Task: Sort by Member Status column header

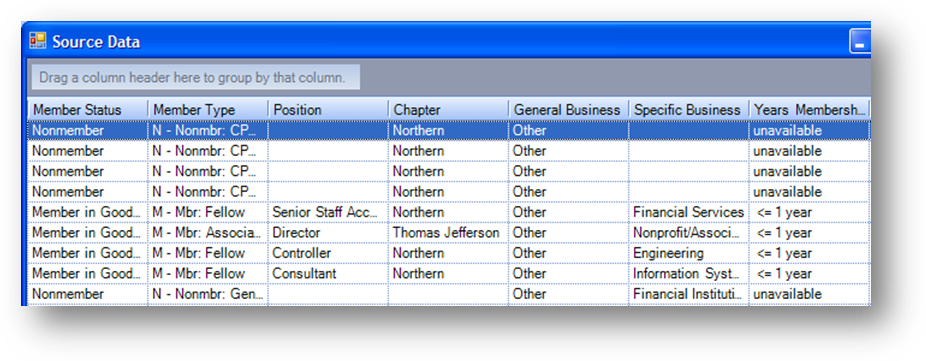Action: coord(87,110)
